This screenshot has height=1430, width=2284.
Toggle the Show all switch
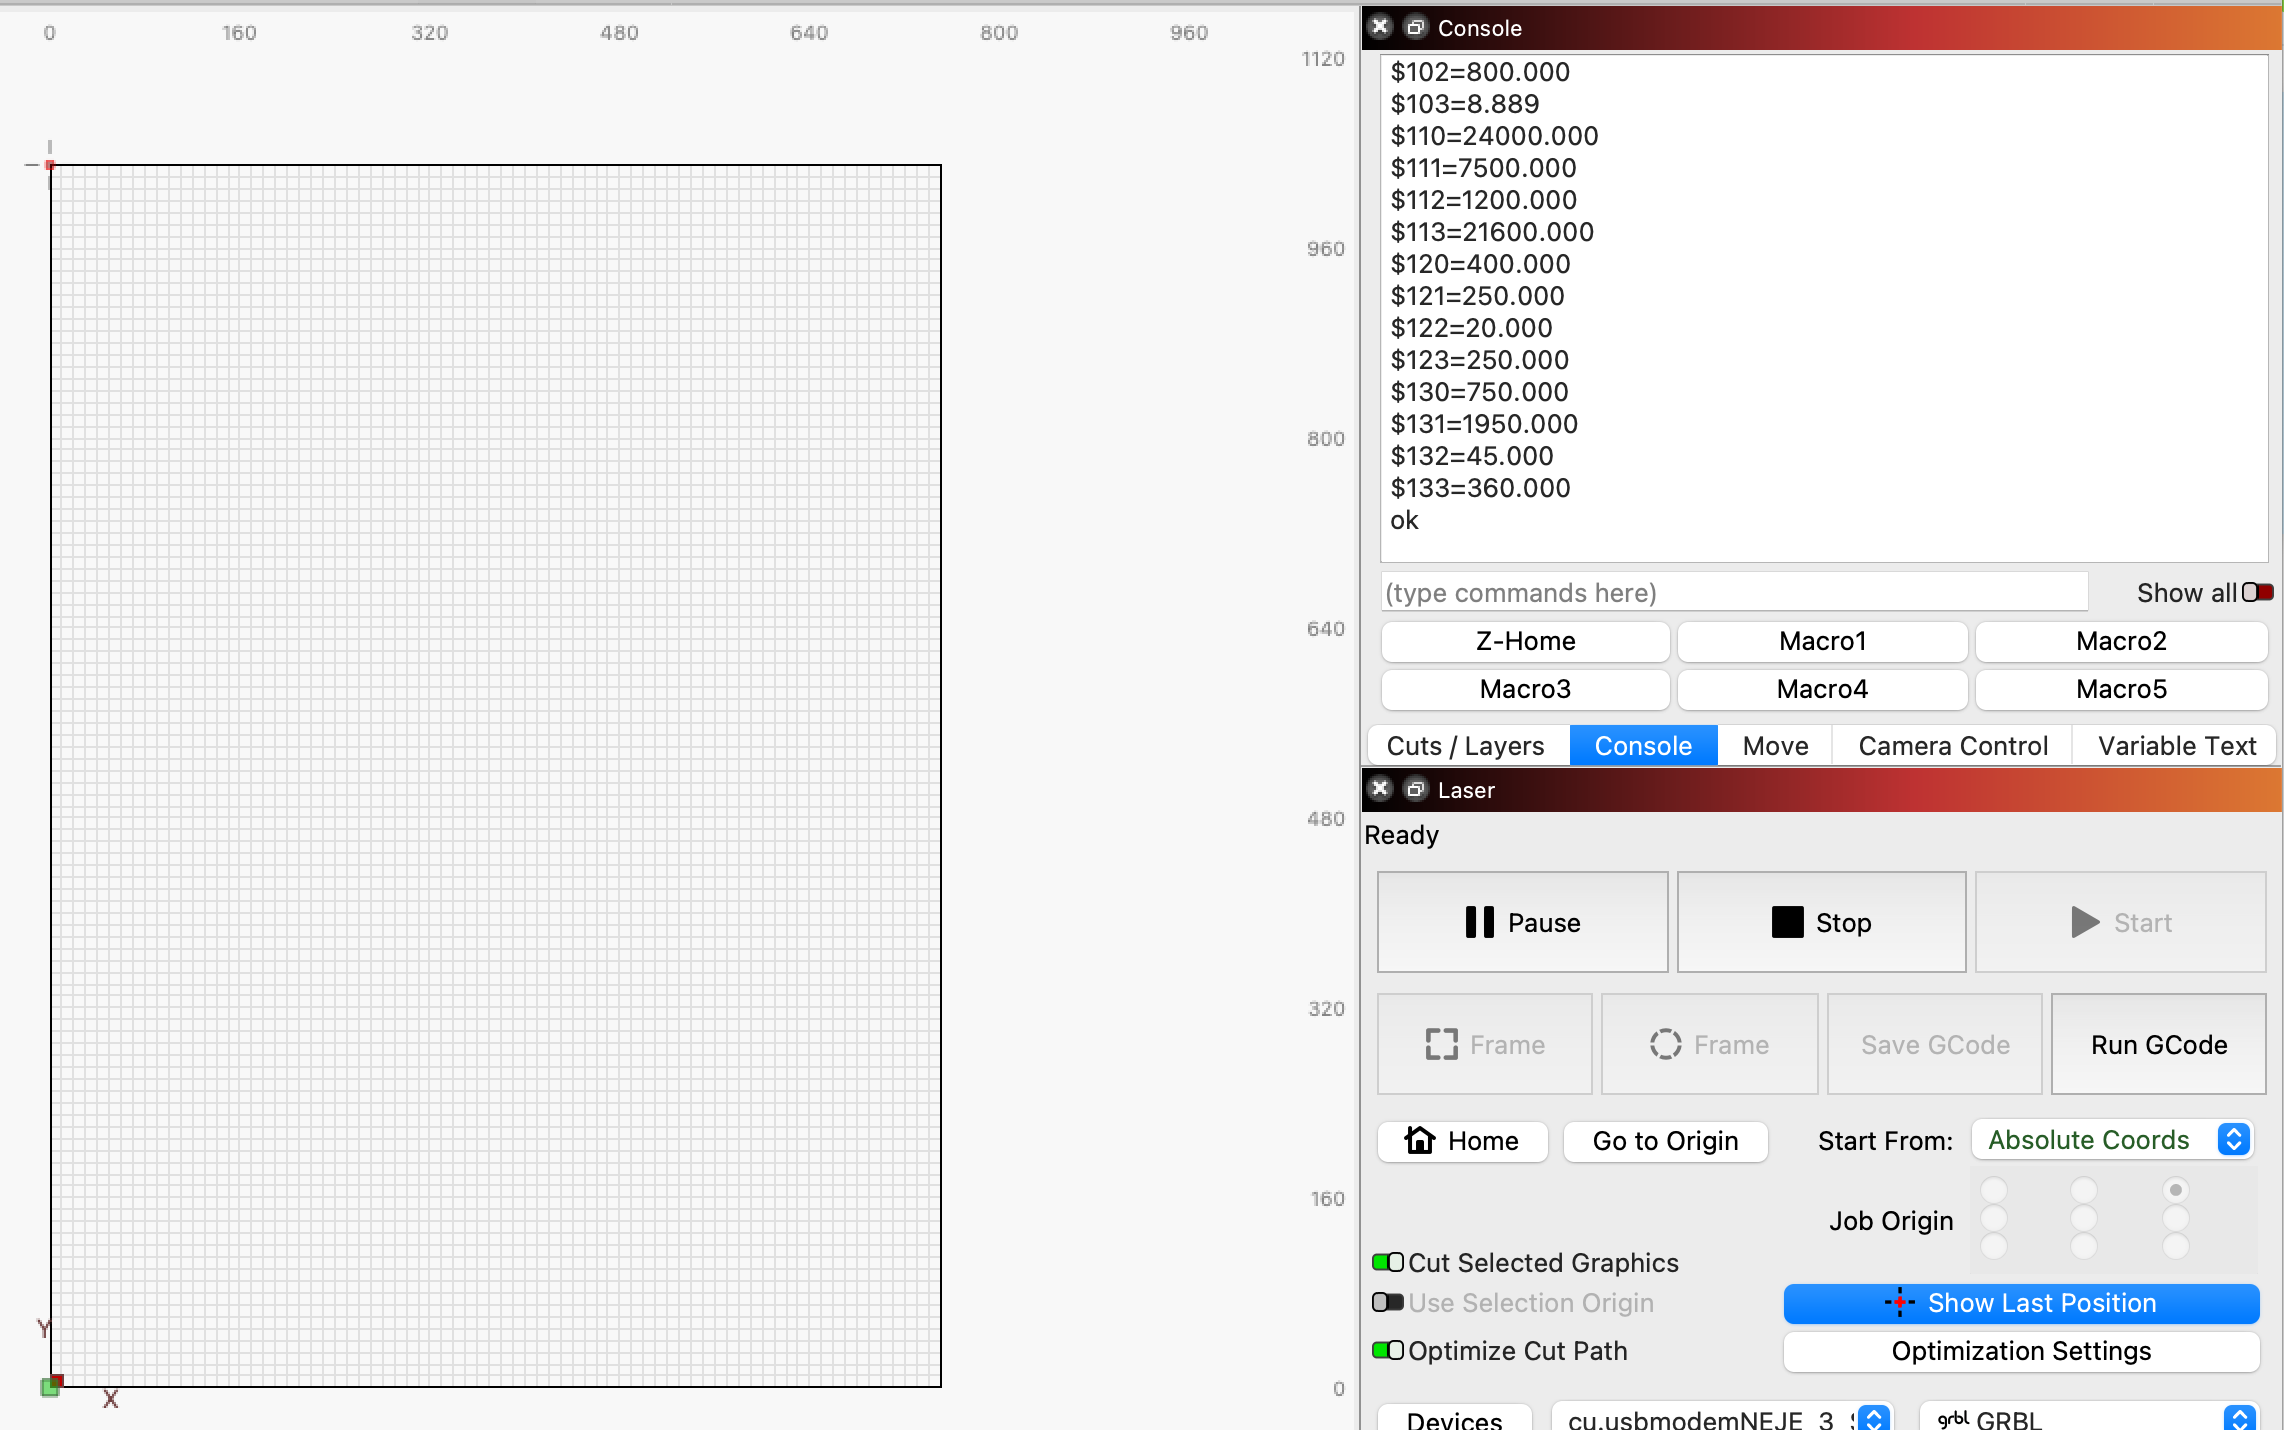point(2256,592)
